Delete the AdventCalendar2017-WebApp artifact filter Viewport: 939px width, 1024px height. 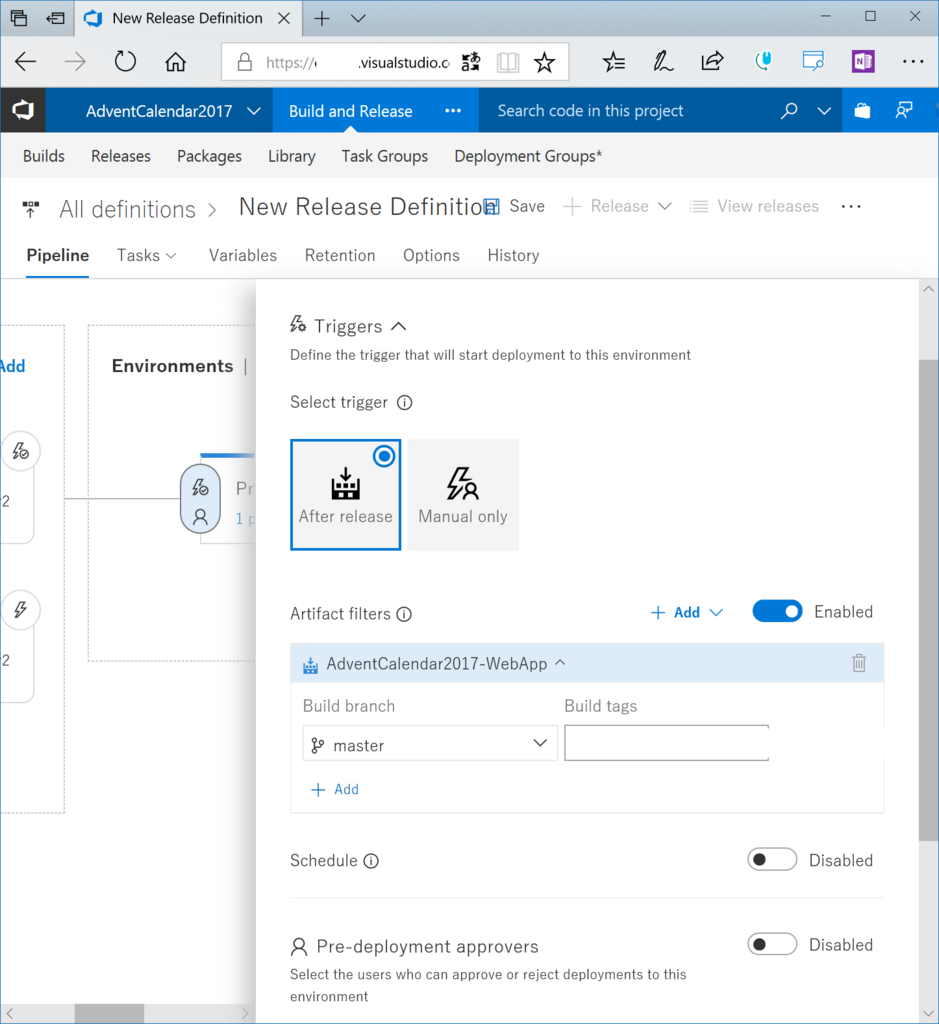[x=859, y=664]
